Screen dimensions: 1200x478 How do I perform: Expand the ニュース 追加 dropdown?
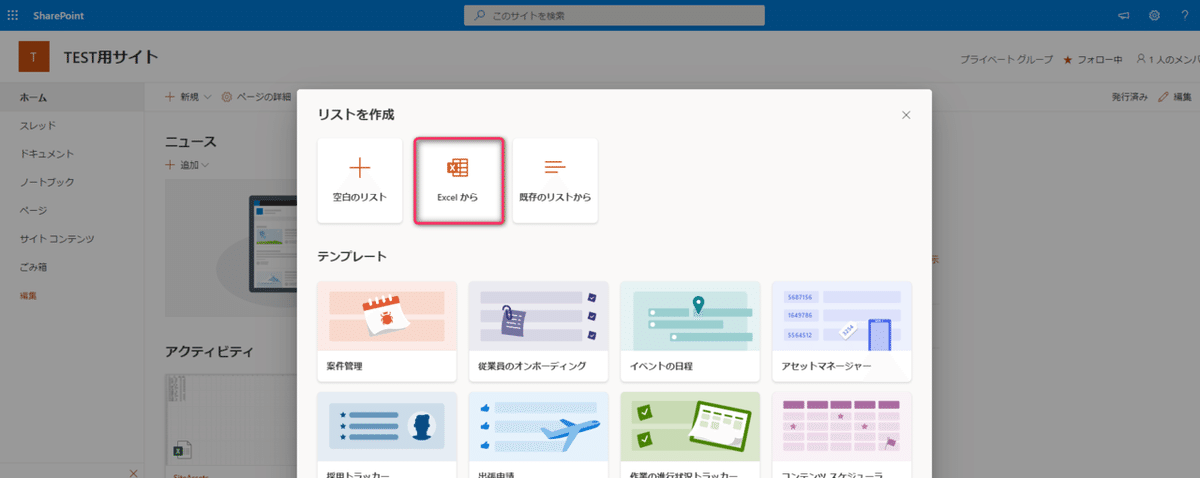186,164
